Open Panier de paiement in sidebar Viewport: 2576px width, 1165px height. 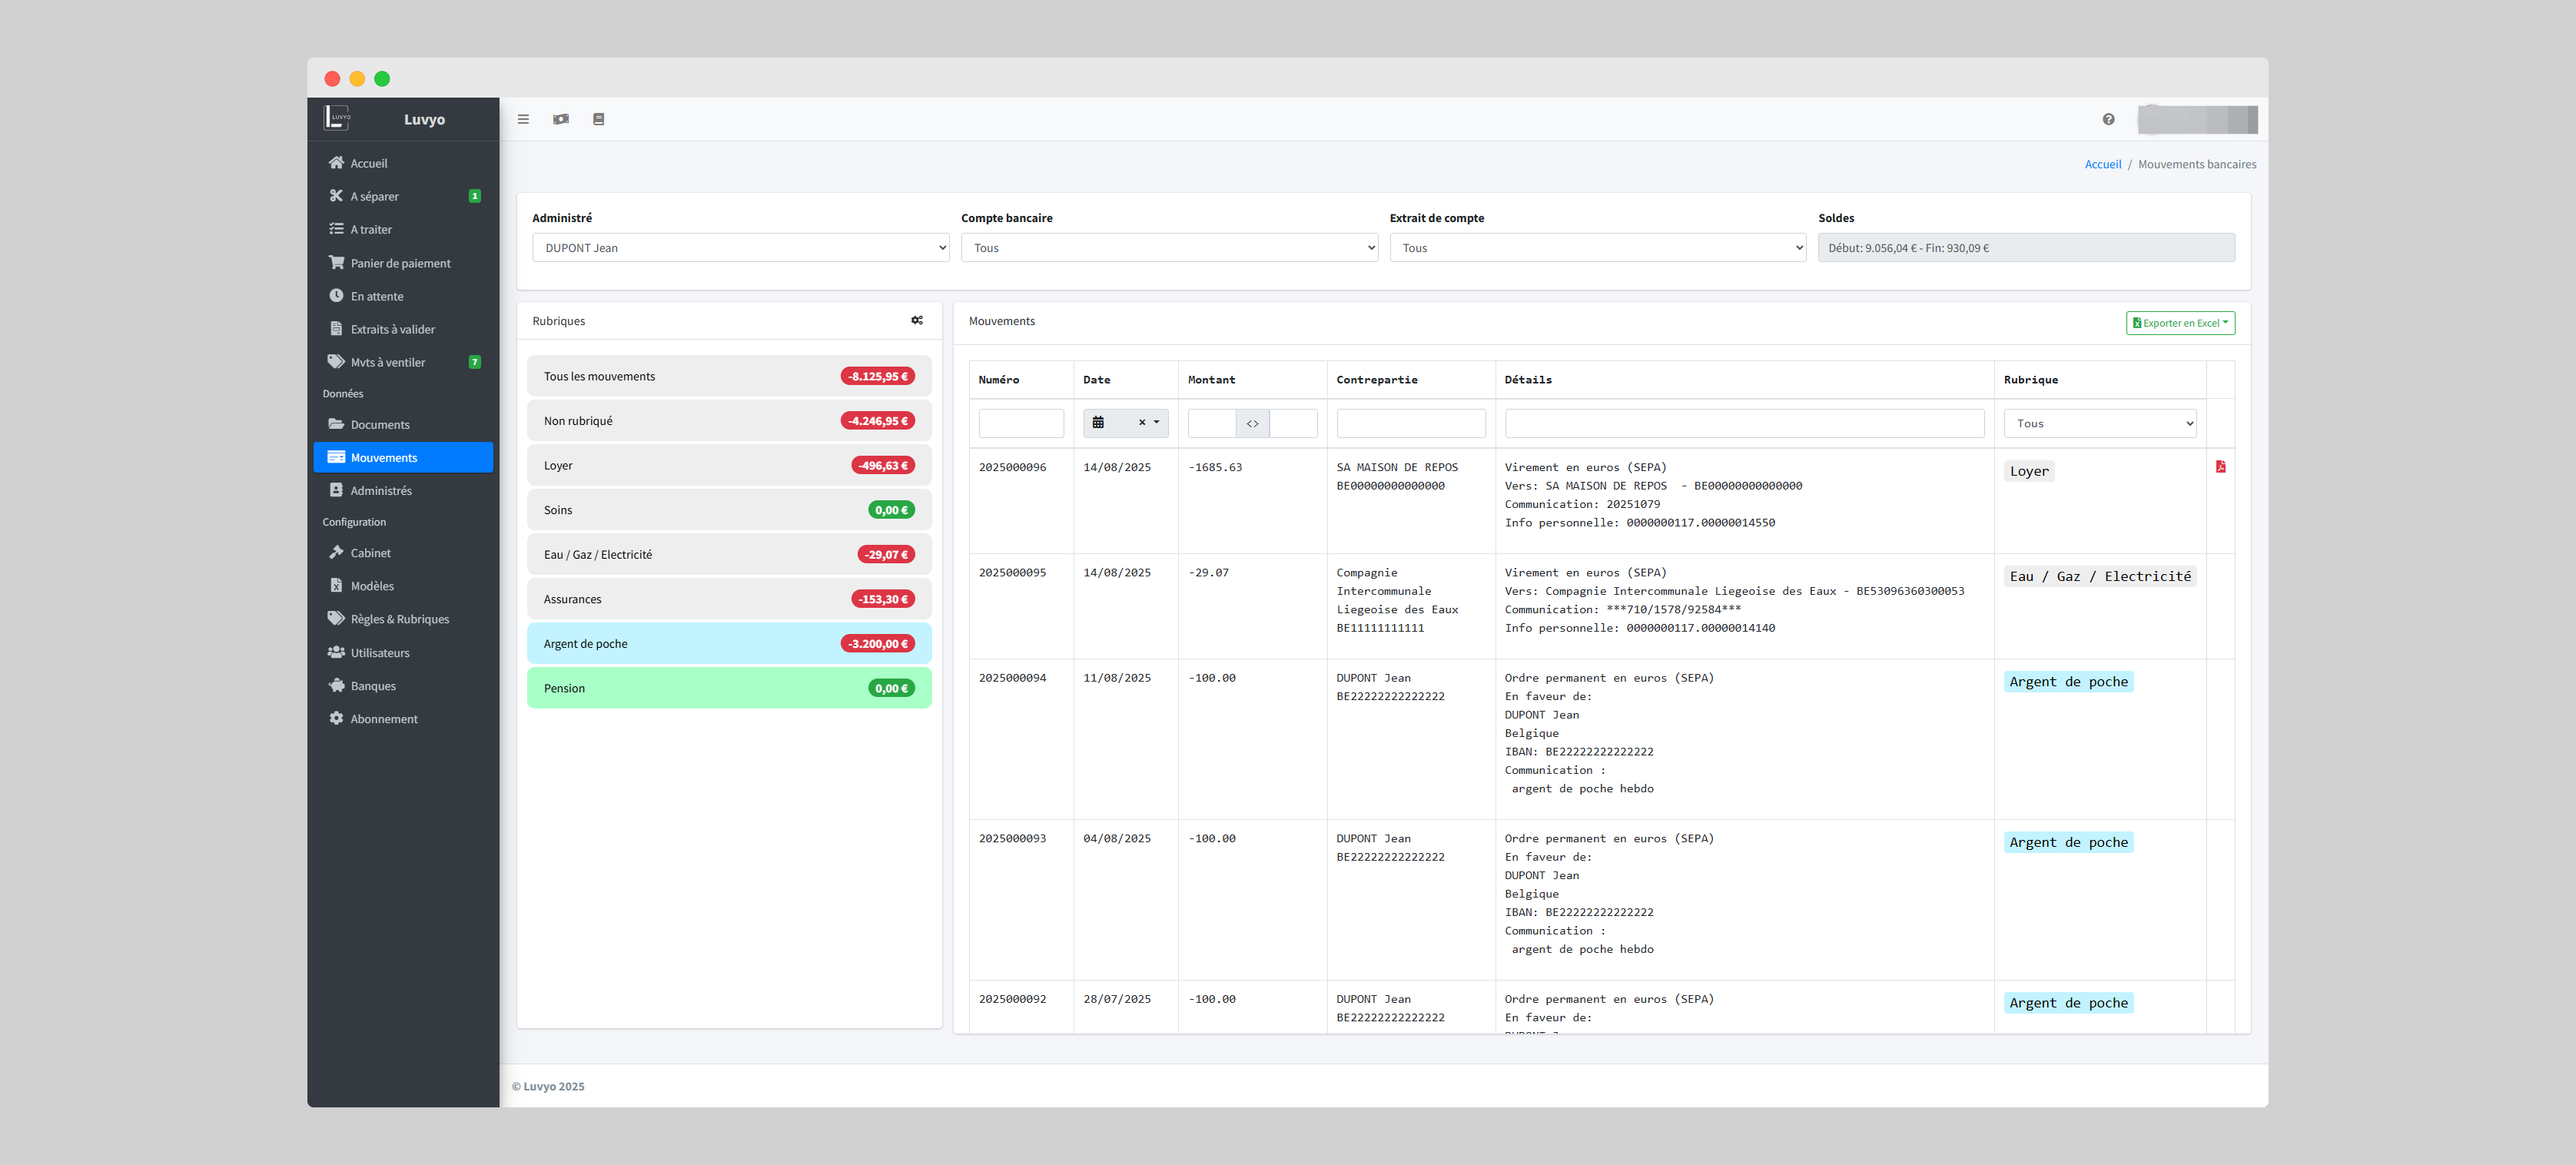click(x=400, y=263)
